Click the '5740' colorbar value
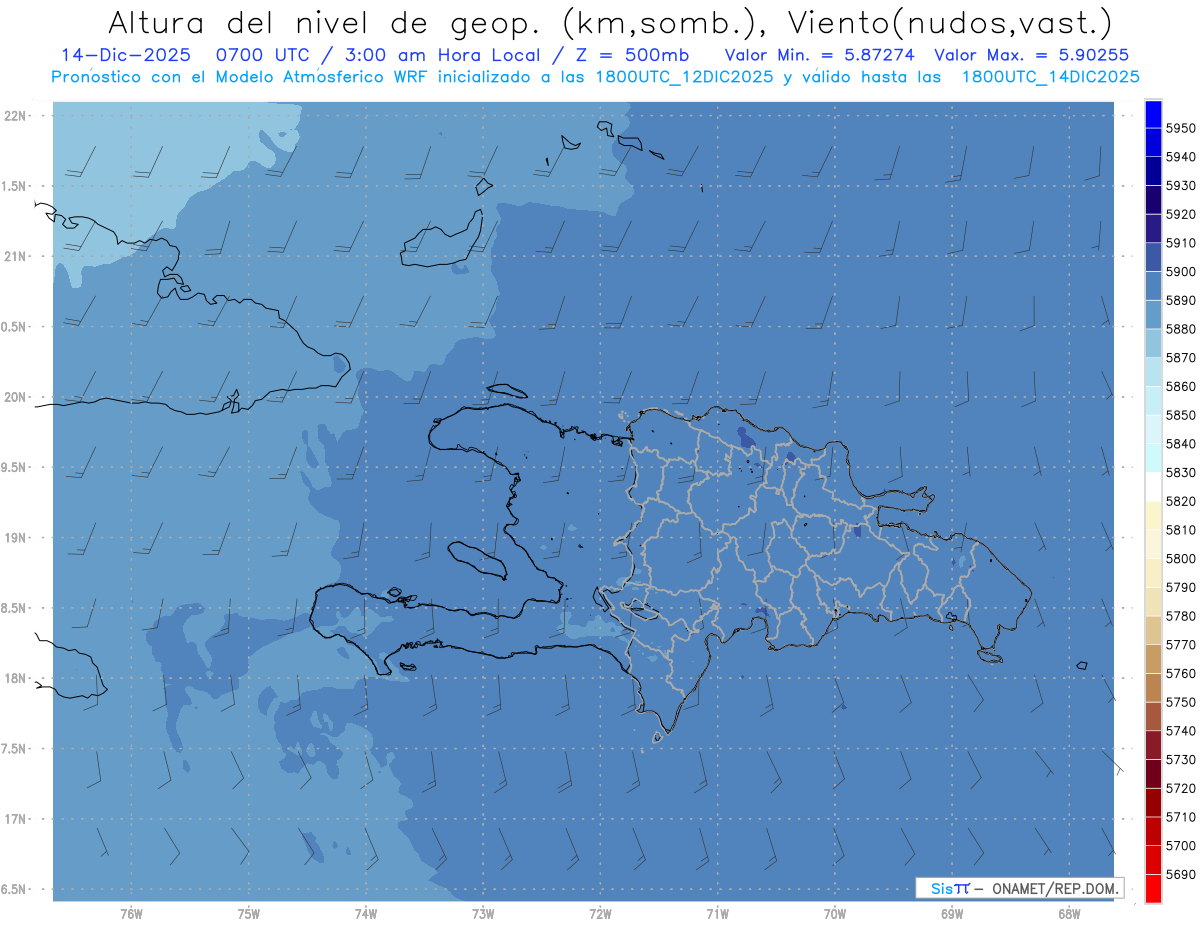 [1181, 731]
